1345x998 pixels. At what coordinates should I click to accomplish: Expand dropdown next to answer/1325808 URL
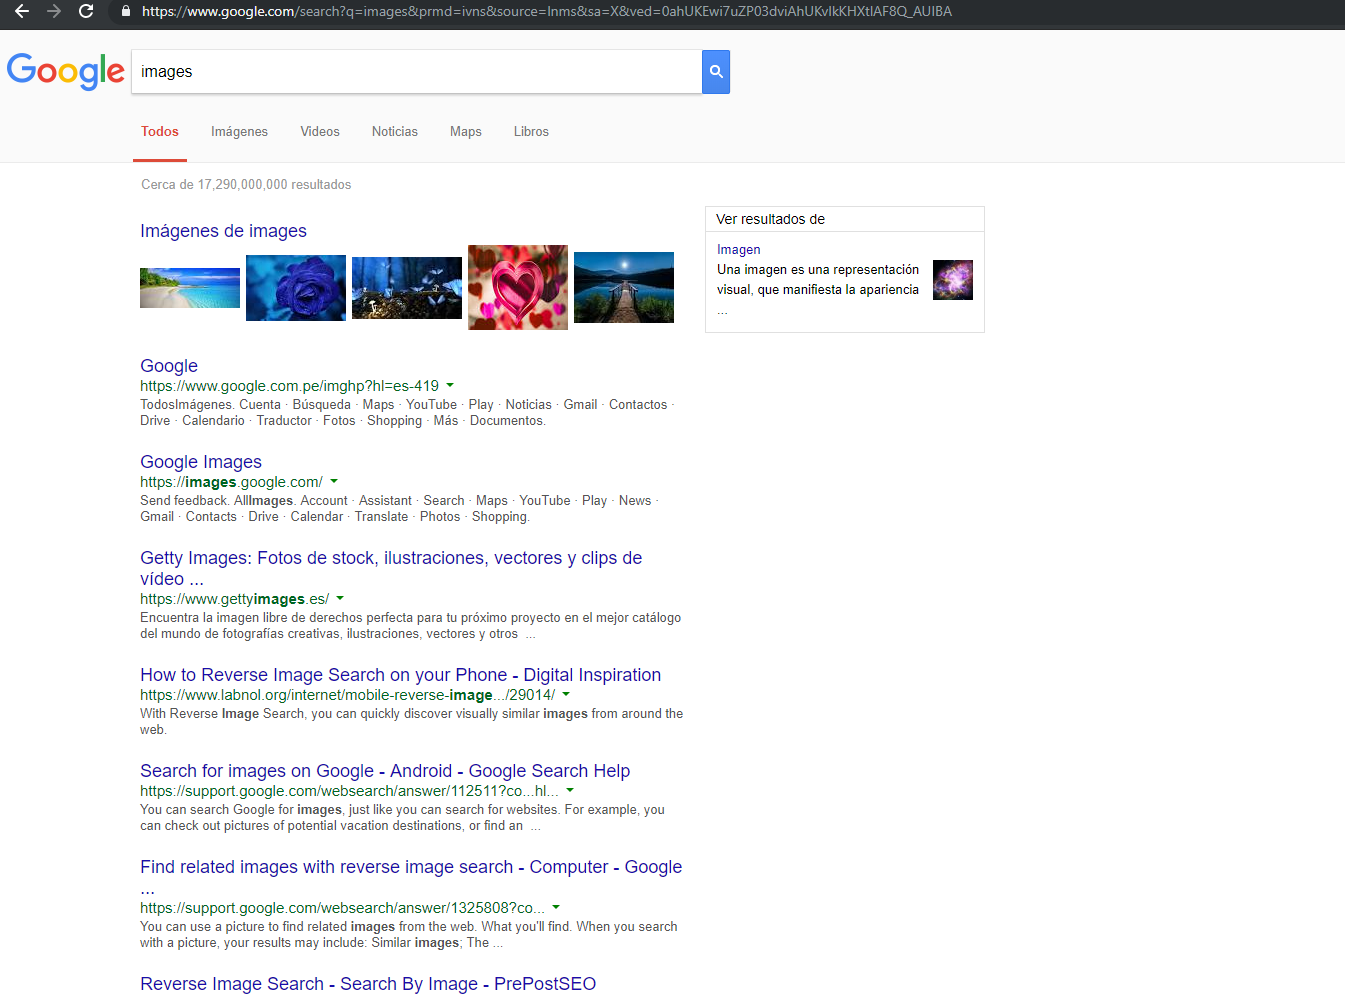pos(556,907)
